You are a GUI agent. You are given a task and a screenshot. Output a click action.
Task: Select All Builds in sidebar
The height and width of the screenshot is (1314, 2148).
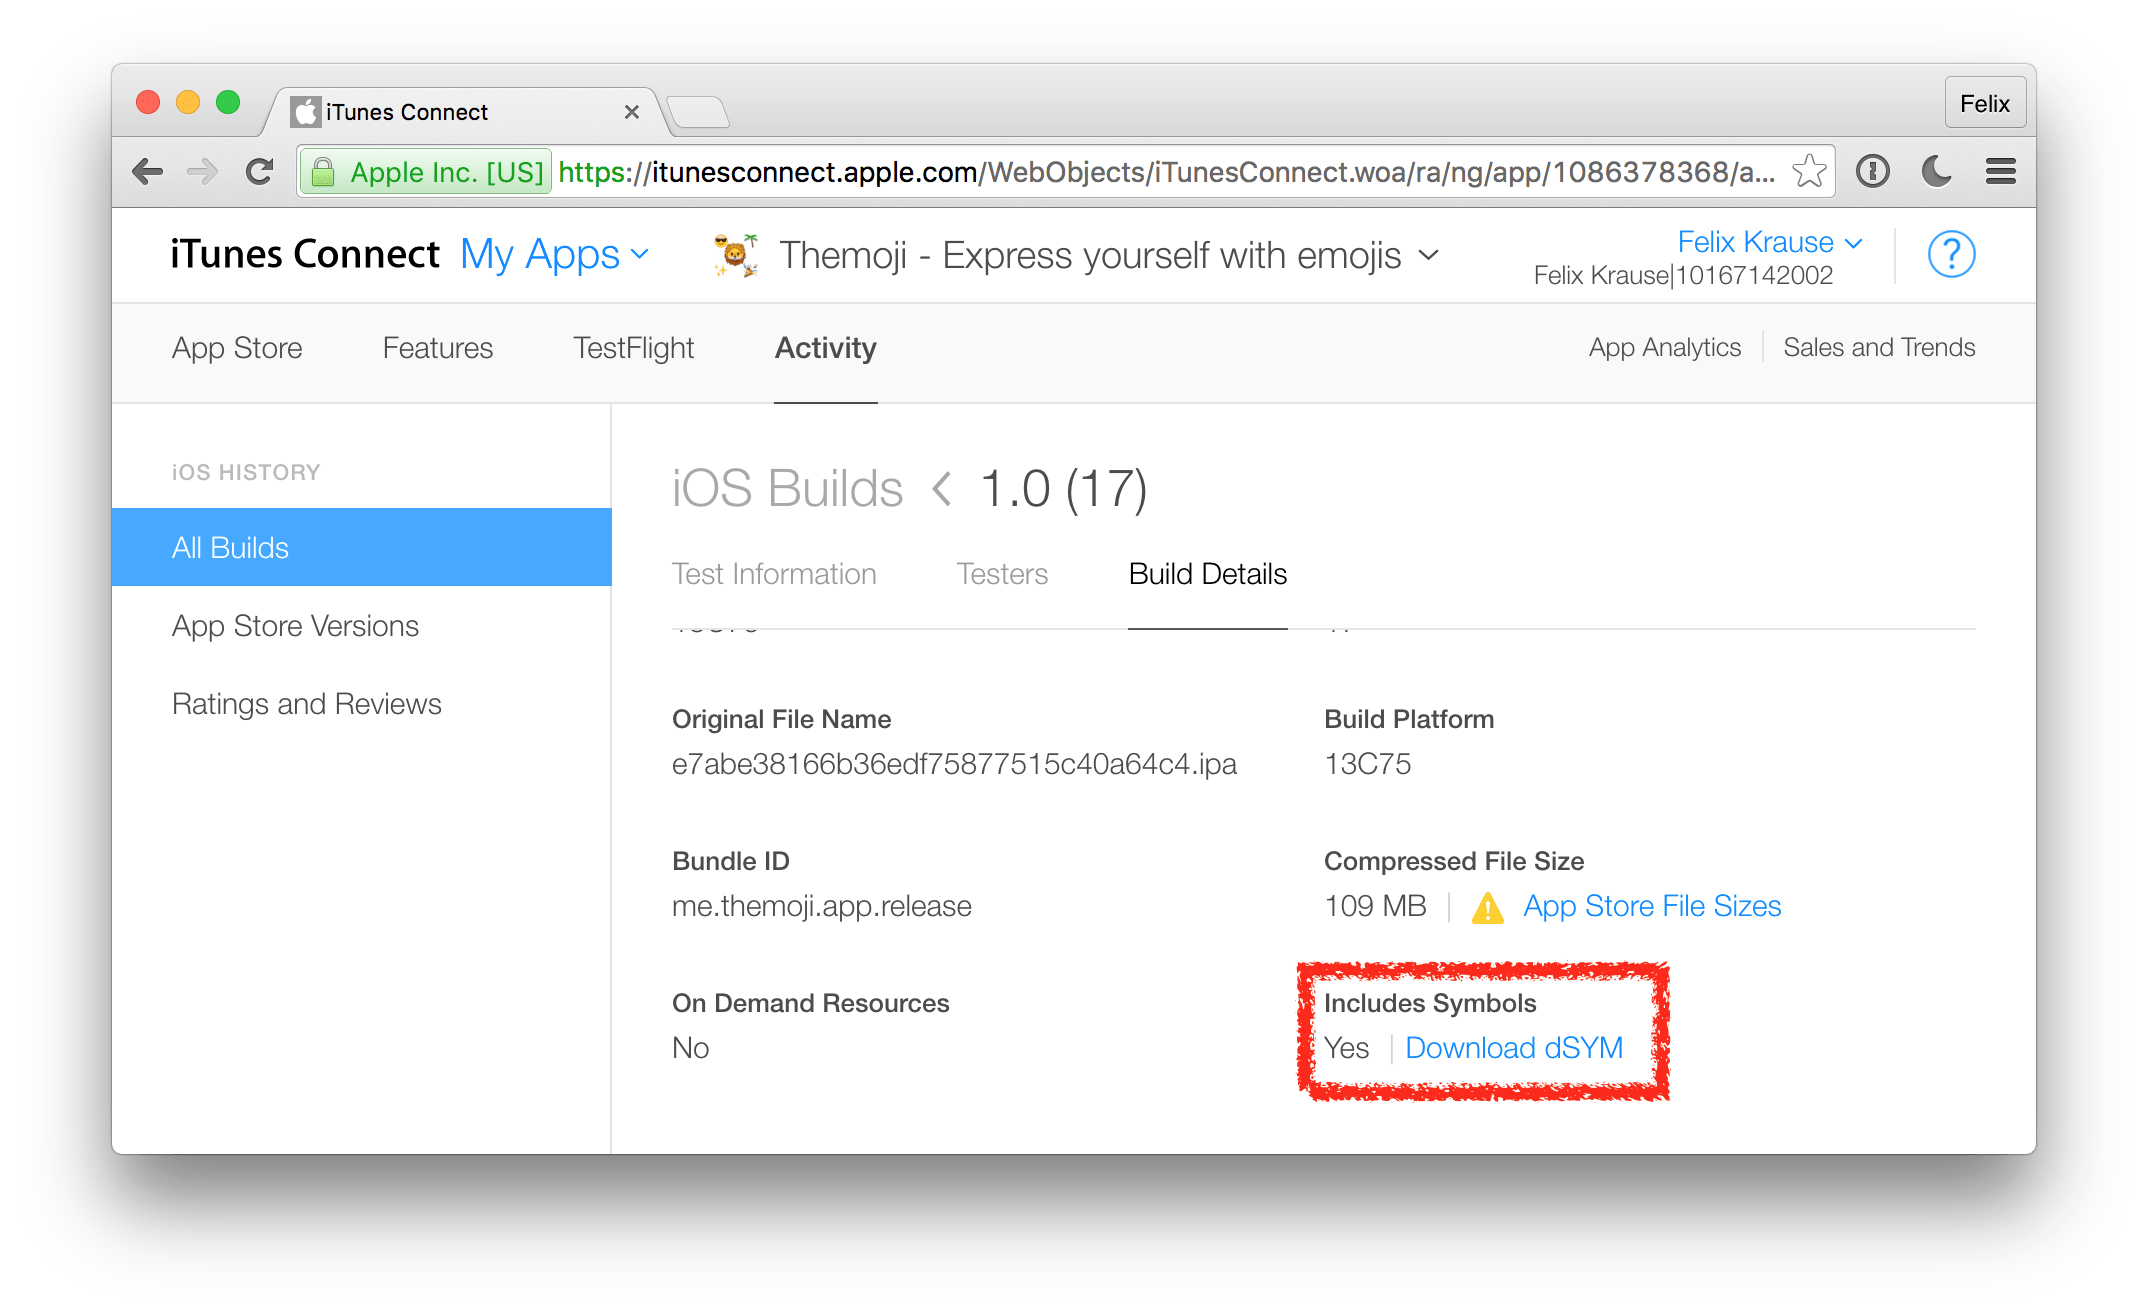point(362,547)
